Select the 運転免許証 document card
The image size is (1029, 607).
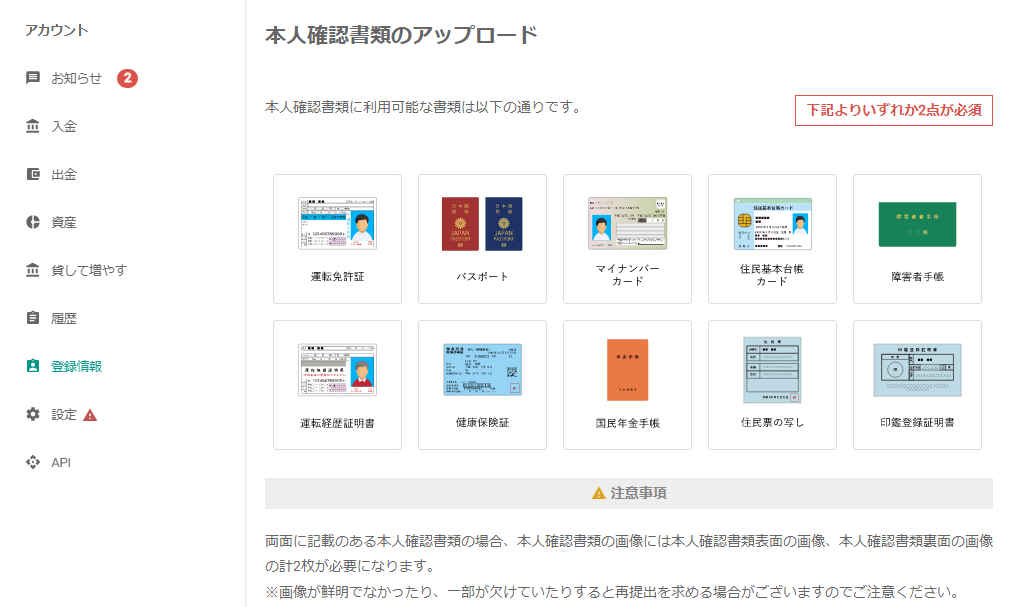tap(337, 239)
